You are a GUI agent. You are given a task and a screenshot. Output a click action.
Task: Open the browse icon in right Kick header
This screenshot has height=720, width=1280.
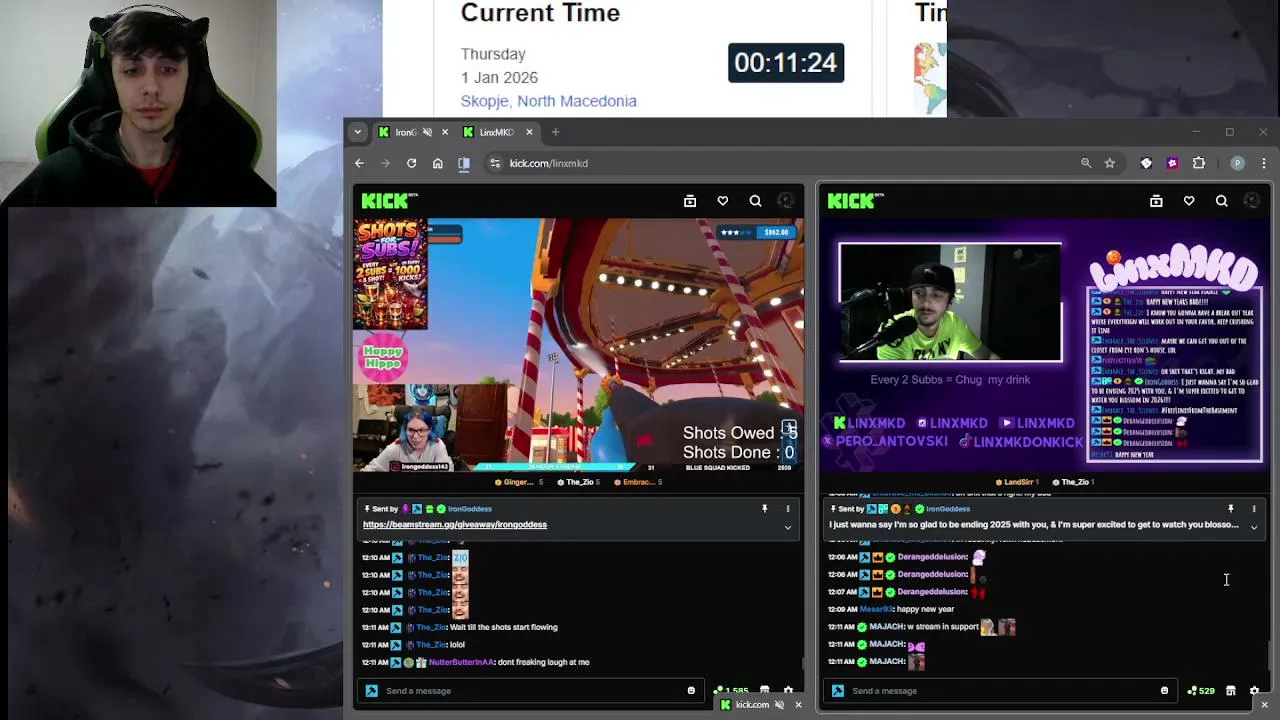pyautogui.click(x=1156, y=201)
